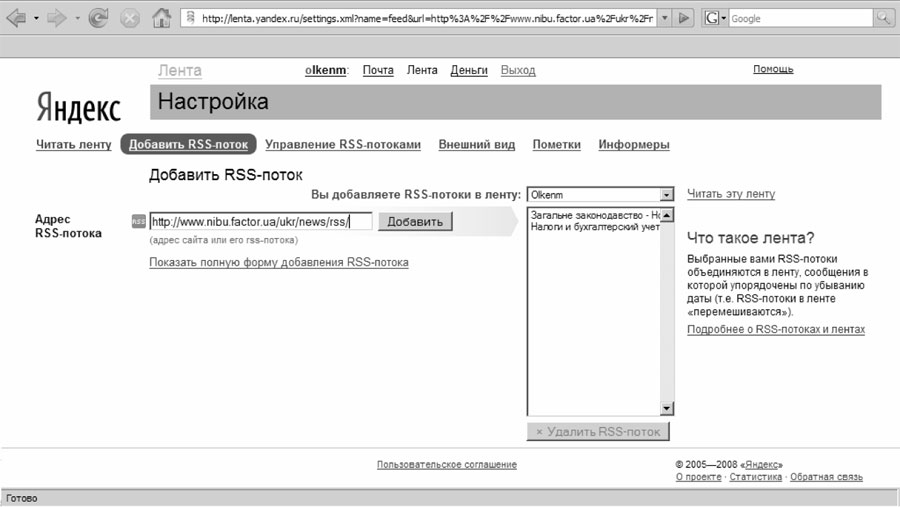The image size is (900, 507).
Task: Open the Помощь help link
Action: (x=772, y=69)
